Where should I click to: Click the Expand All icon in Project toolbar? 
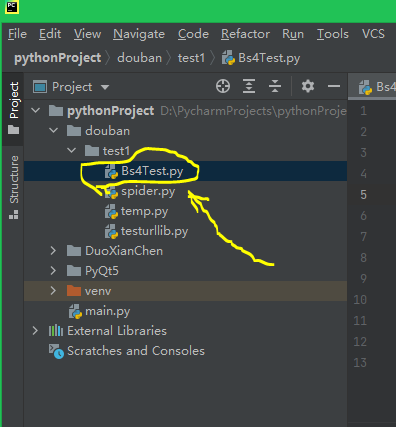coord(249,86)
